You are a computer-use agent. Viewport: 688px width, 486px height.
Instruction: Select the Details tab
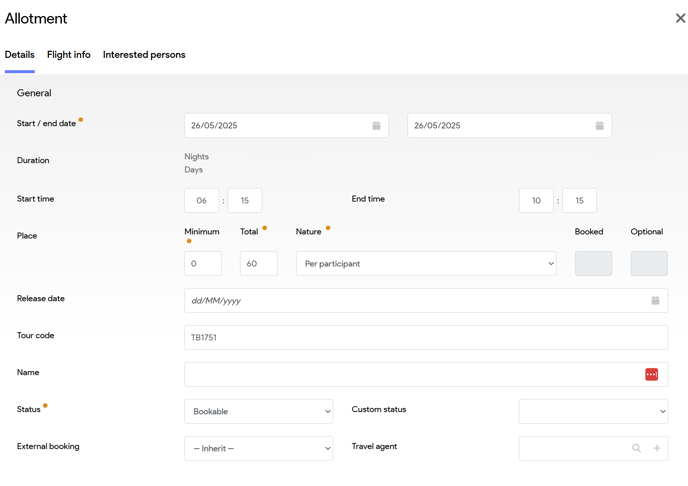[x=20, y=55]
